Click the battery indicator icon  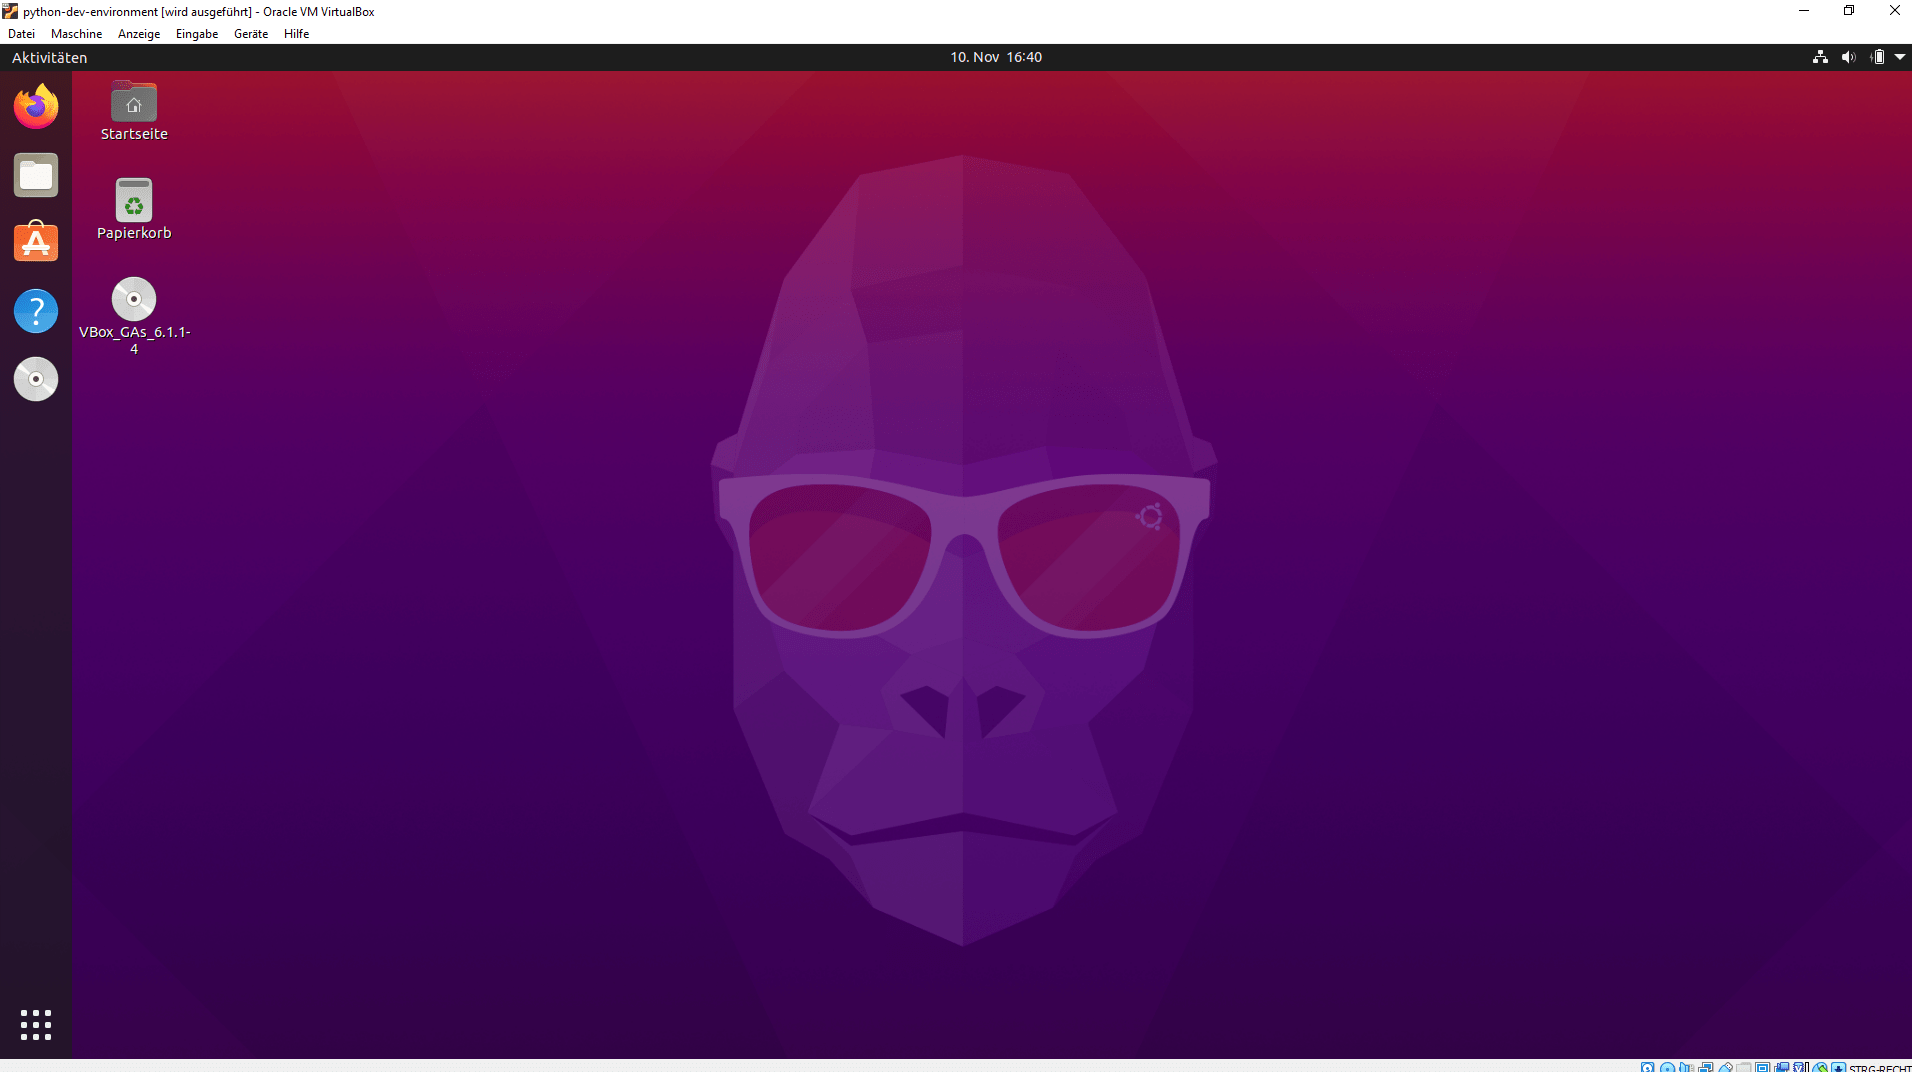click(x=1877, y=57)
